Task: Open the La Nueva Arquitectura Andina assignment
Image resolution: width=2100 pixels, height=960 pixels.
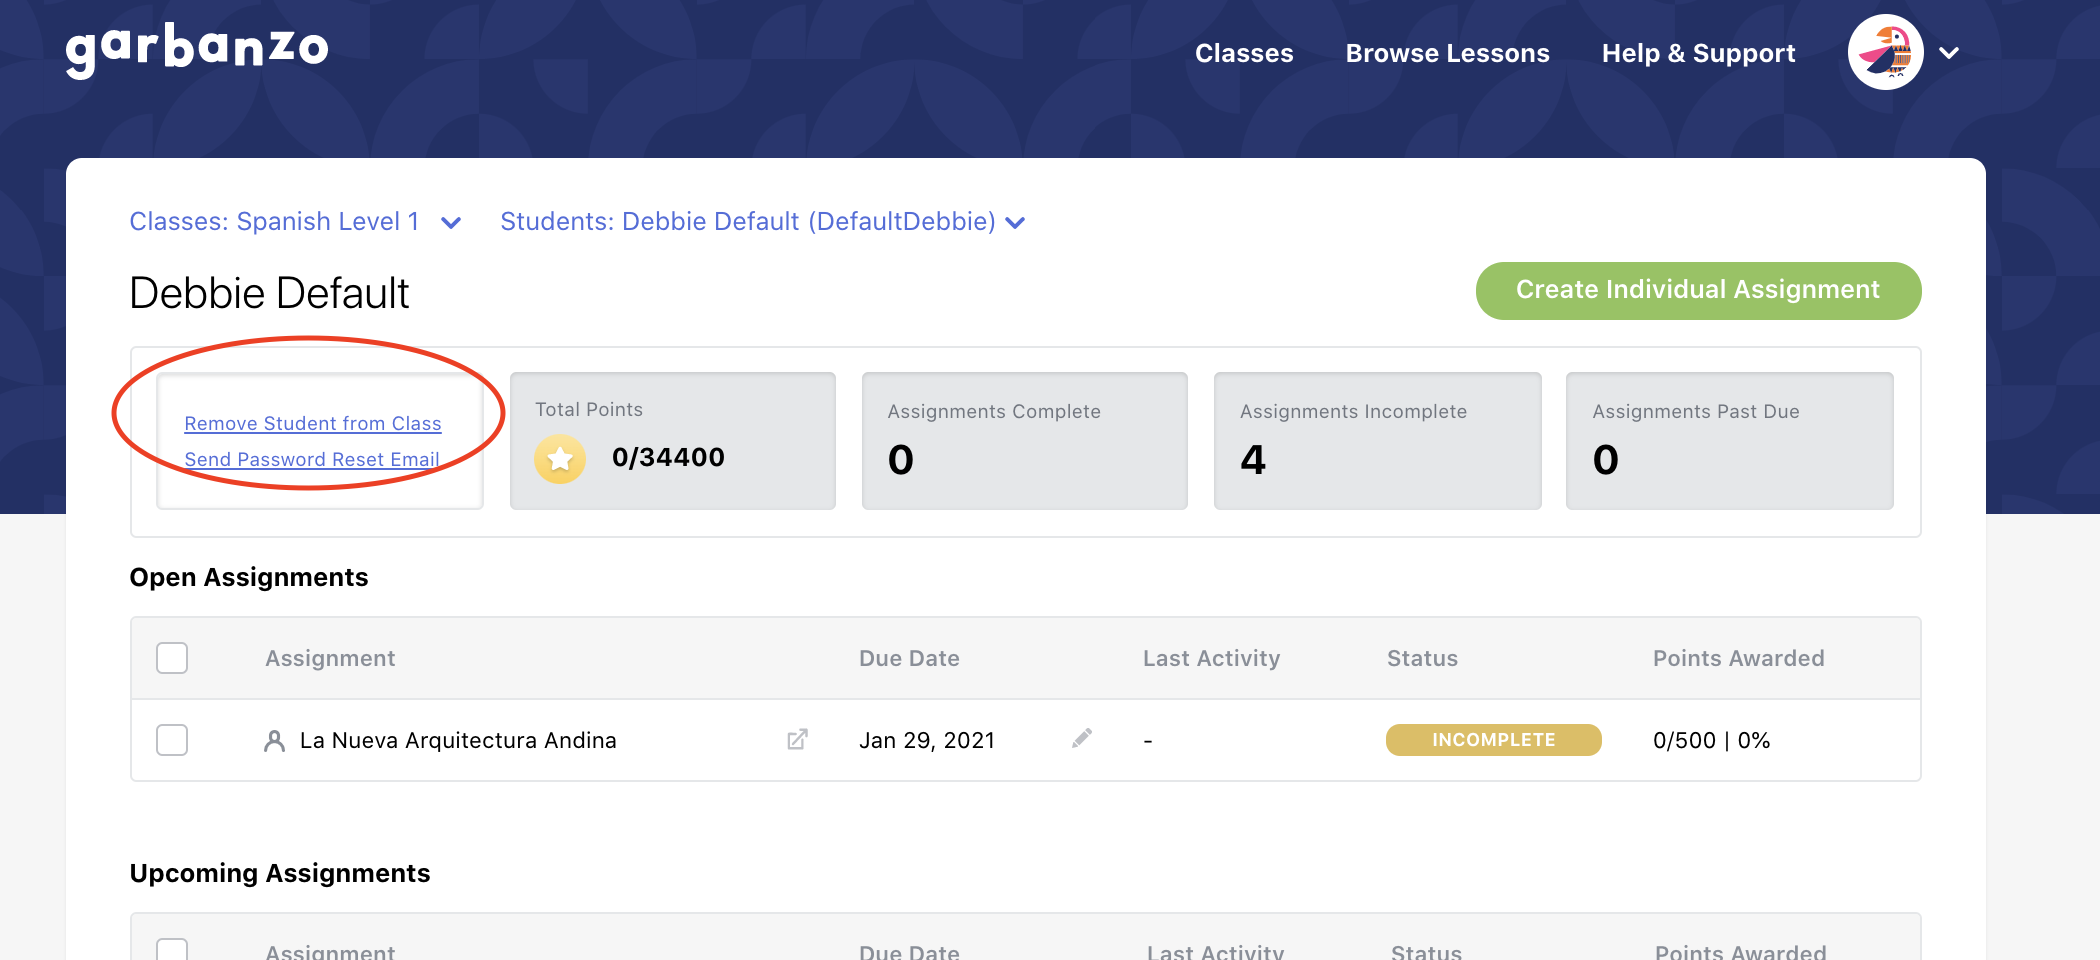Action: [x=458, y=740]
